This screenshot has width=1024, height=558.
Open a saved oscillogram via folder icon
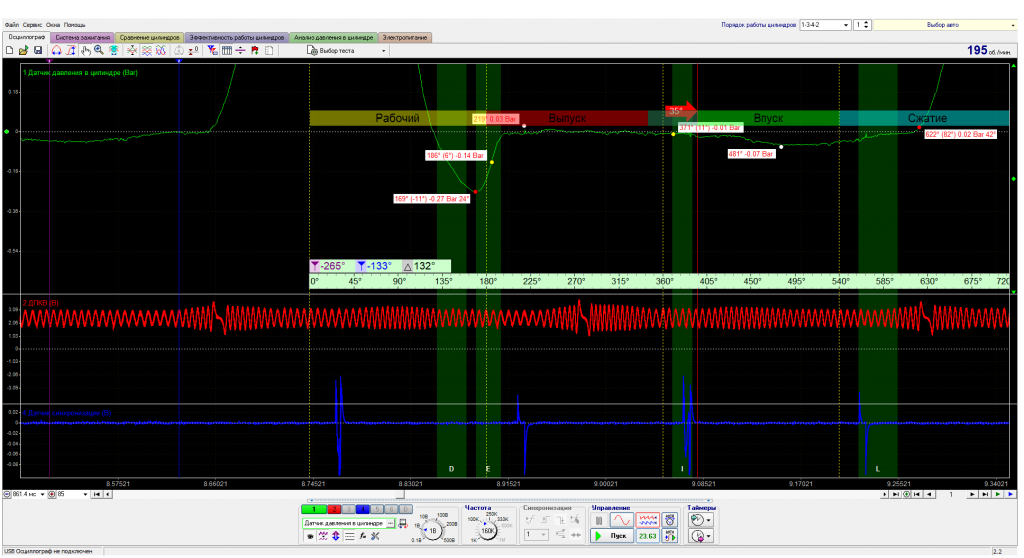24,50
